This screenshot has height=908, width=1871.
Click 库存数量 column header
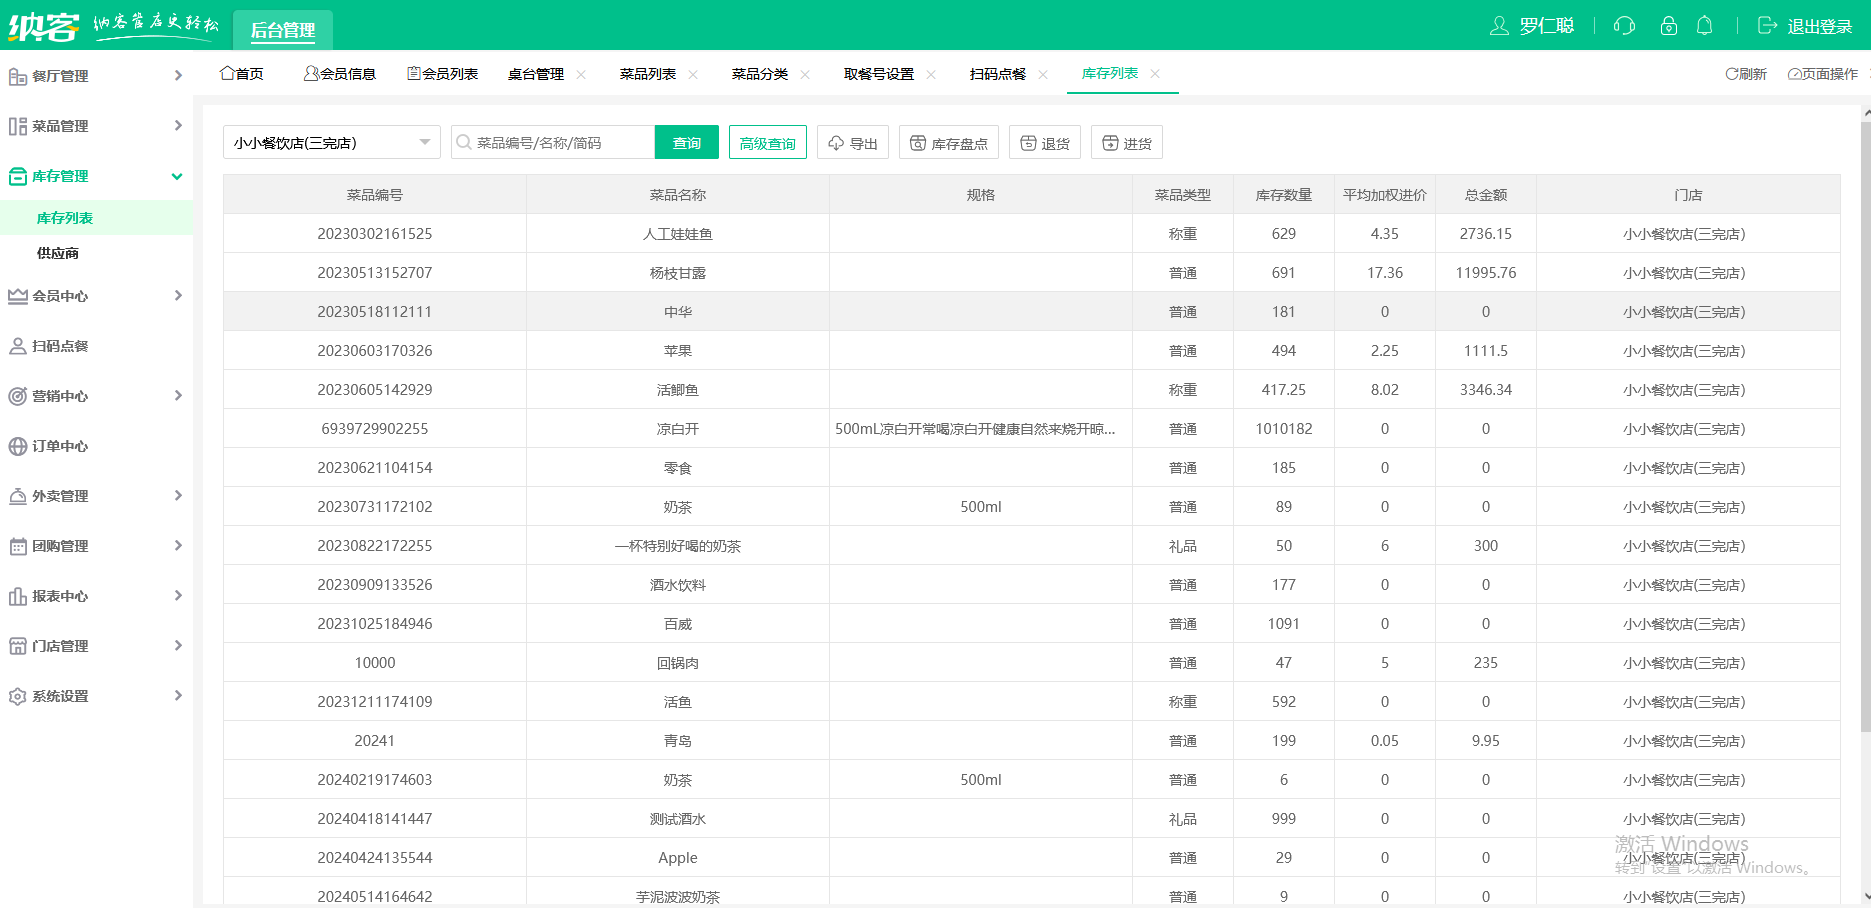click(1284, 195)
